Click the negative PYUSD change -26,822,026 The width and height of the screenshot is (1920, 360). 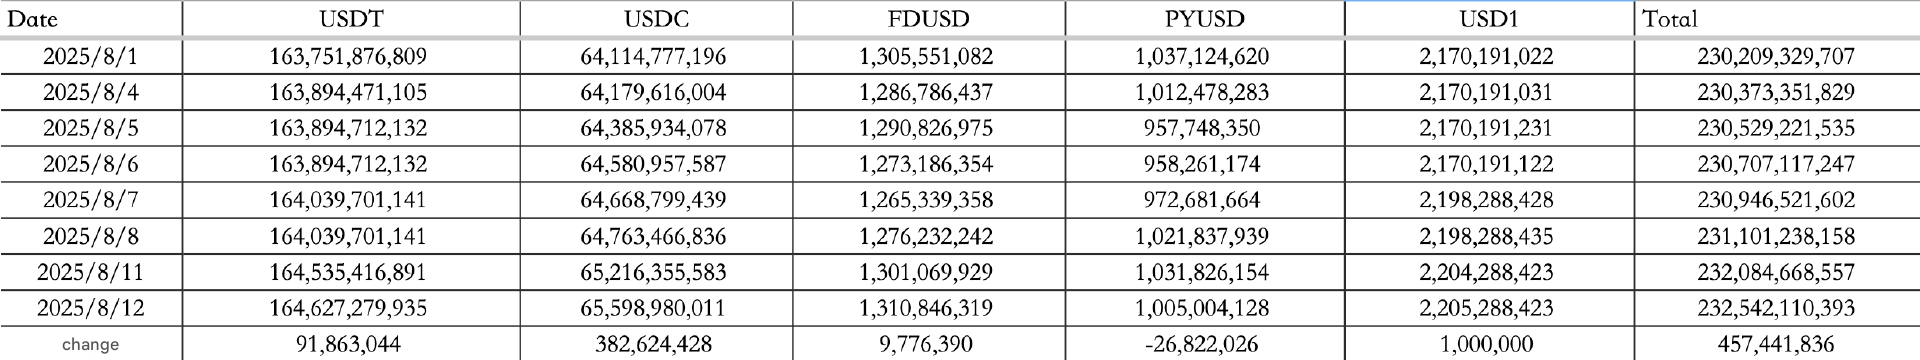coord(1204,344)
